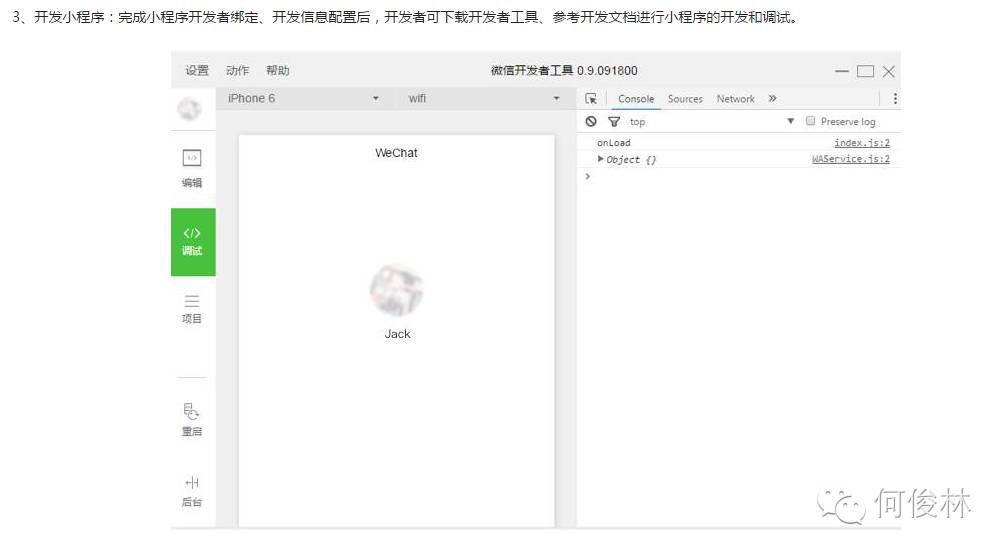The width and height of the screenshot is (1005, 554).
Task: Open the 项目 project panel
Action: tap(192, 309)
